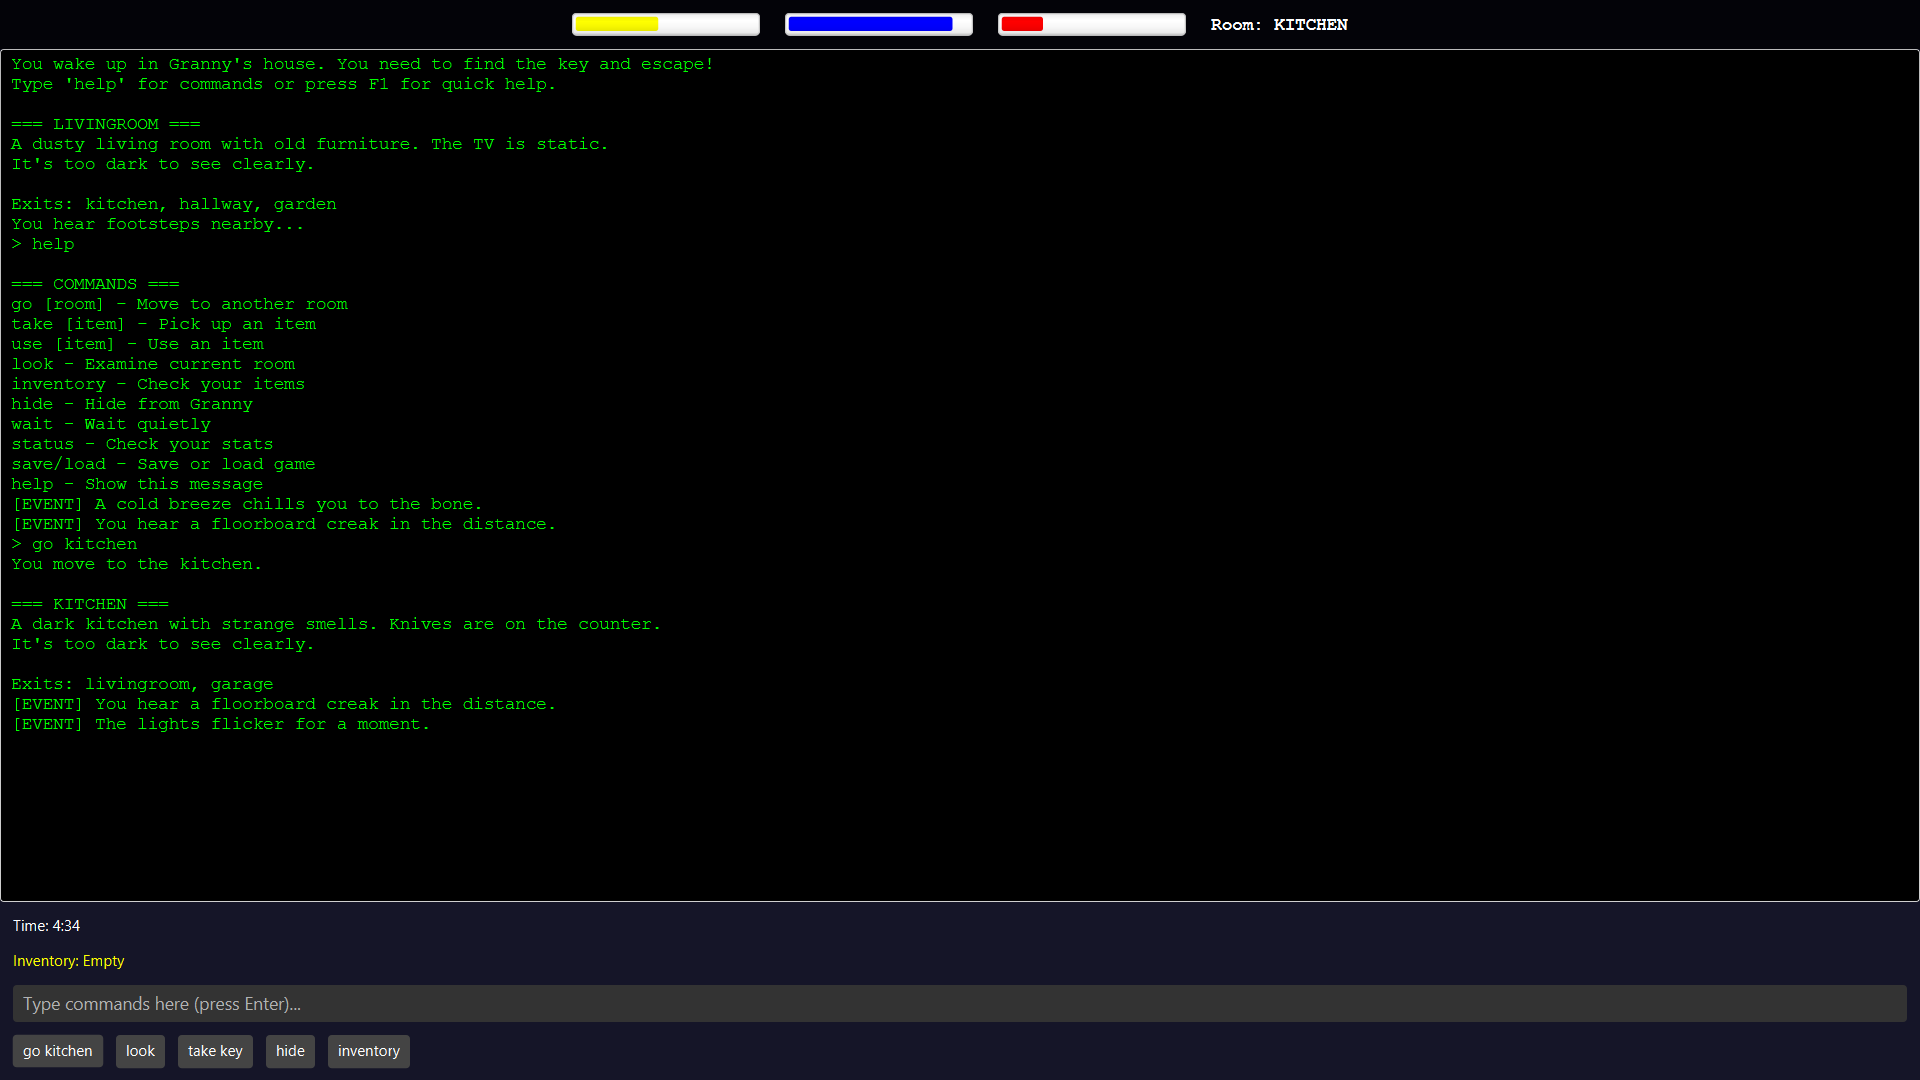
Task: Click the 'lights flicker for a moment' event line
Action: pyautogui.click(x=221, y=724)
